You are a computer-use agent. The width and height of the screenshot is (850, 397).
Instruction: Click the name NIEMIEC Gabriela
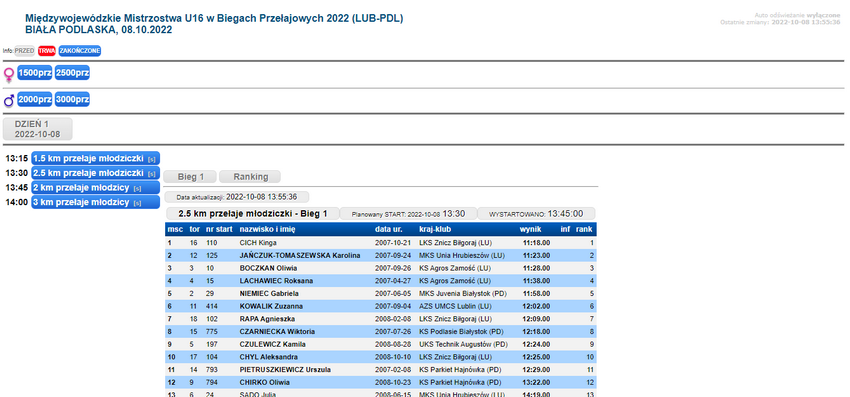click(x=269, y=293)
